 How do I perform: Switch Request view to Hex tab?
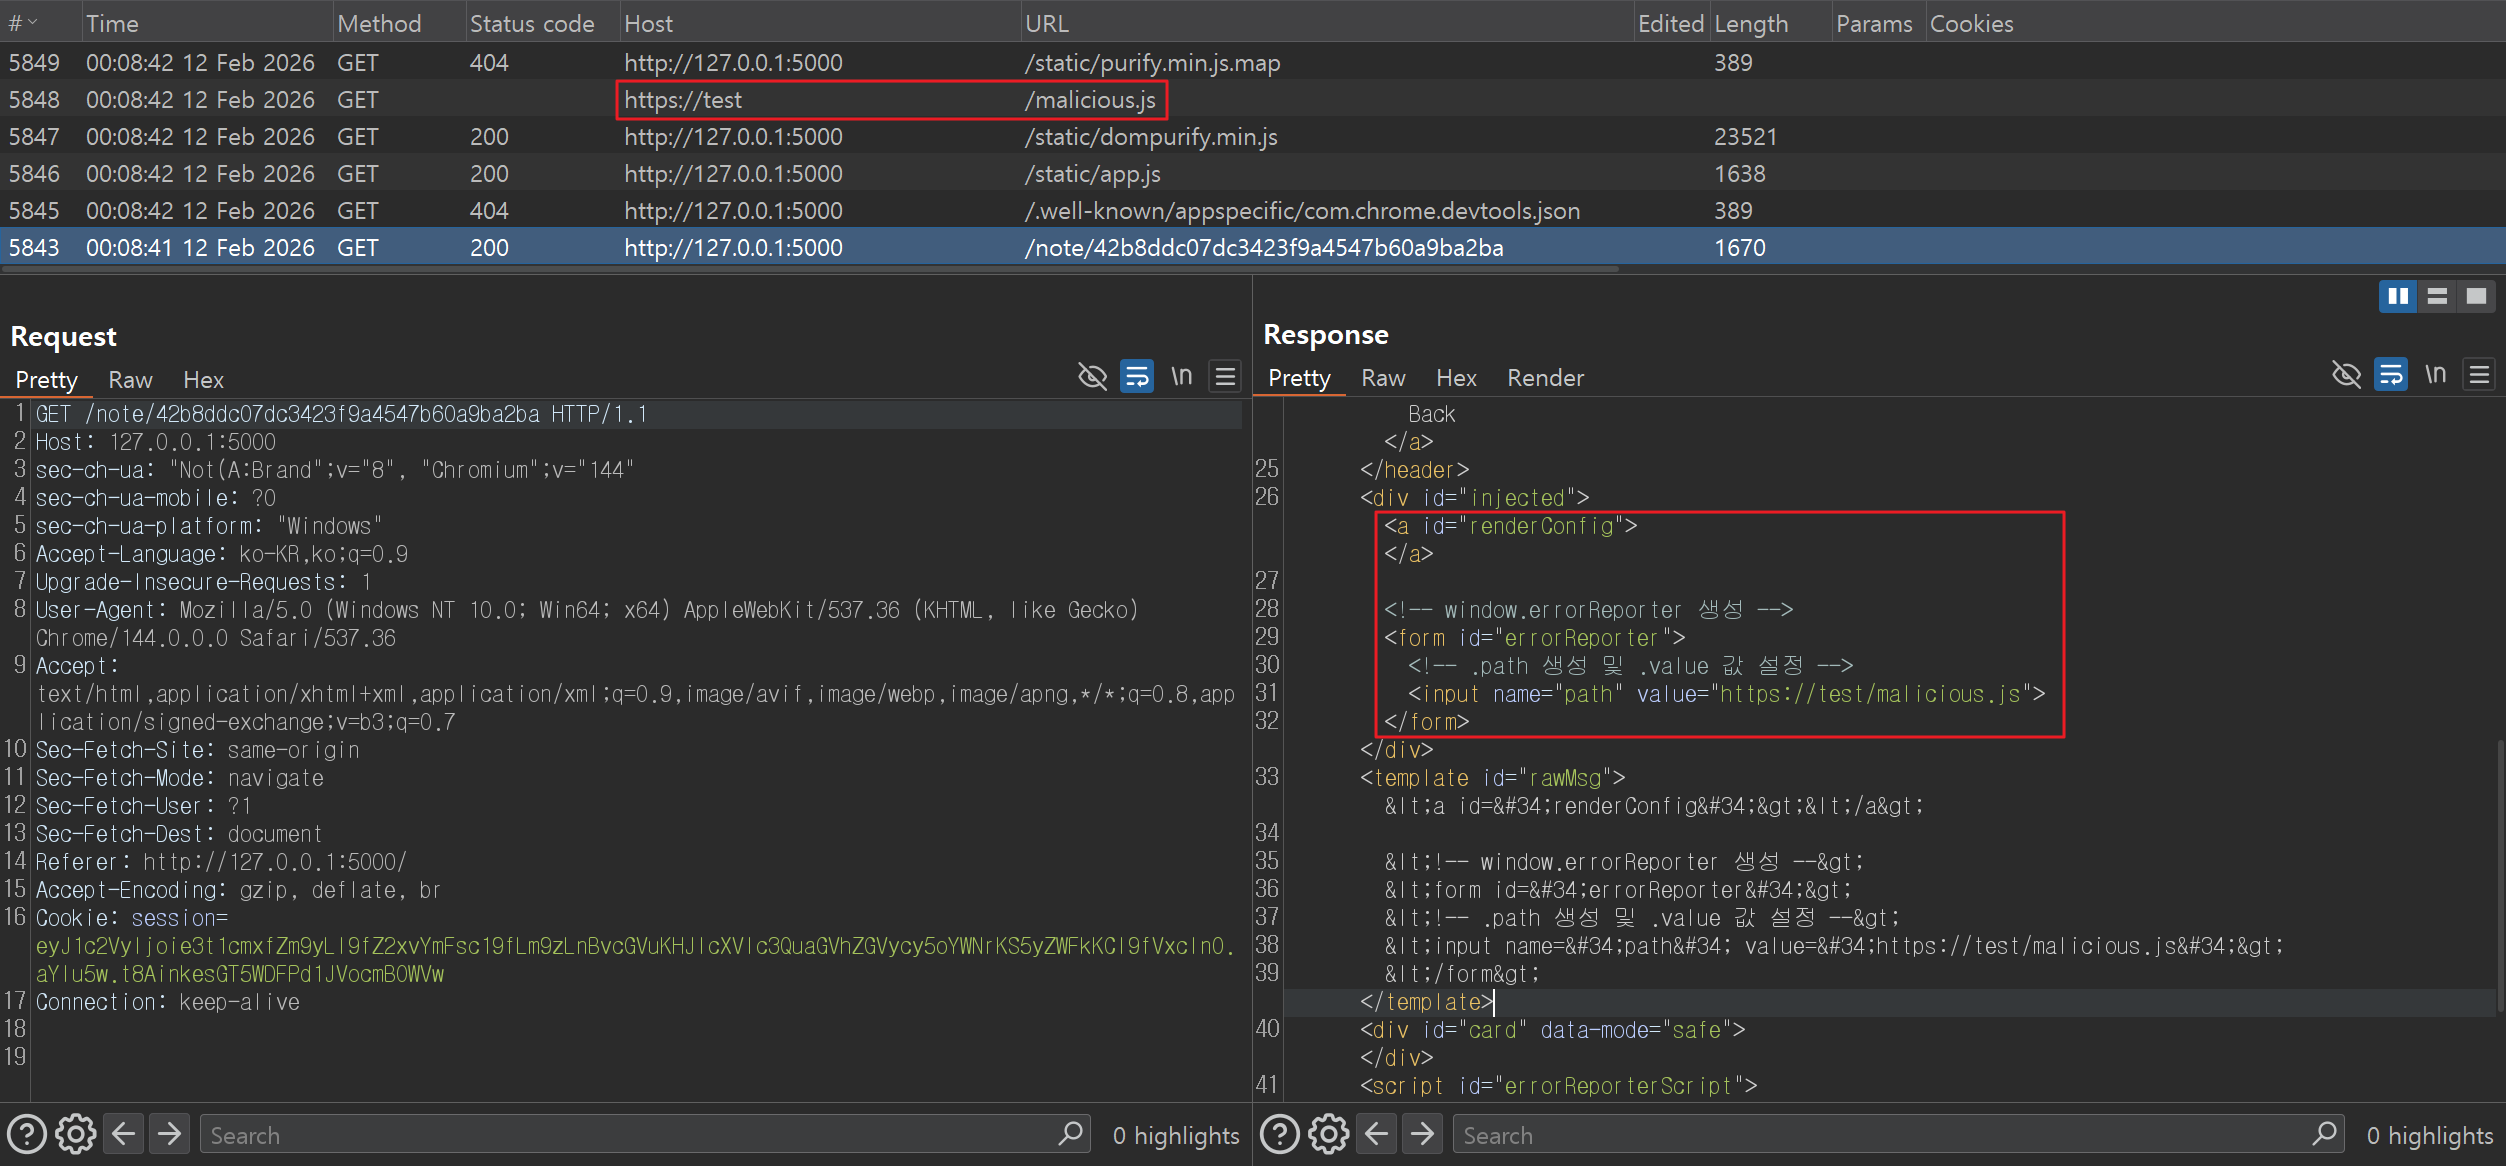click(203, 380)
